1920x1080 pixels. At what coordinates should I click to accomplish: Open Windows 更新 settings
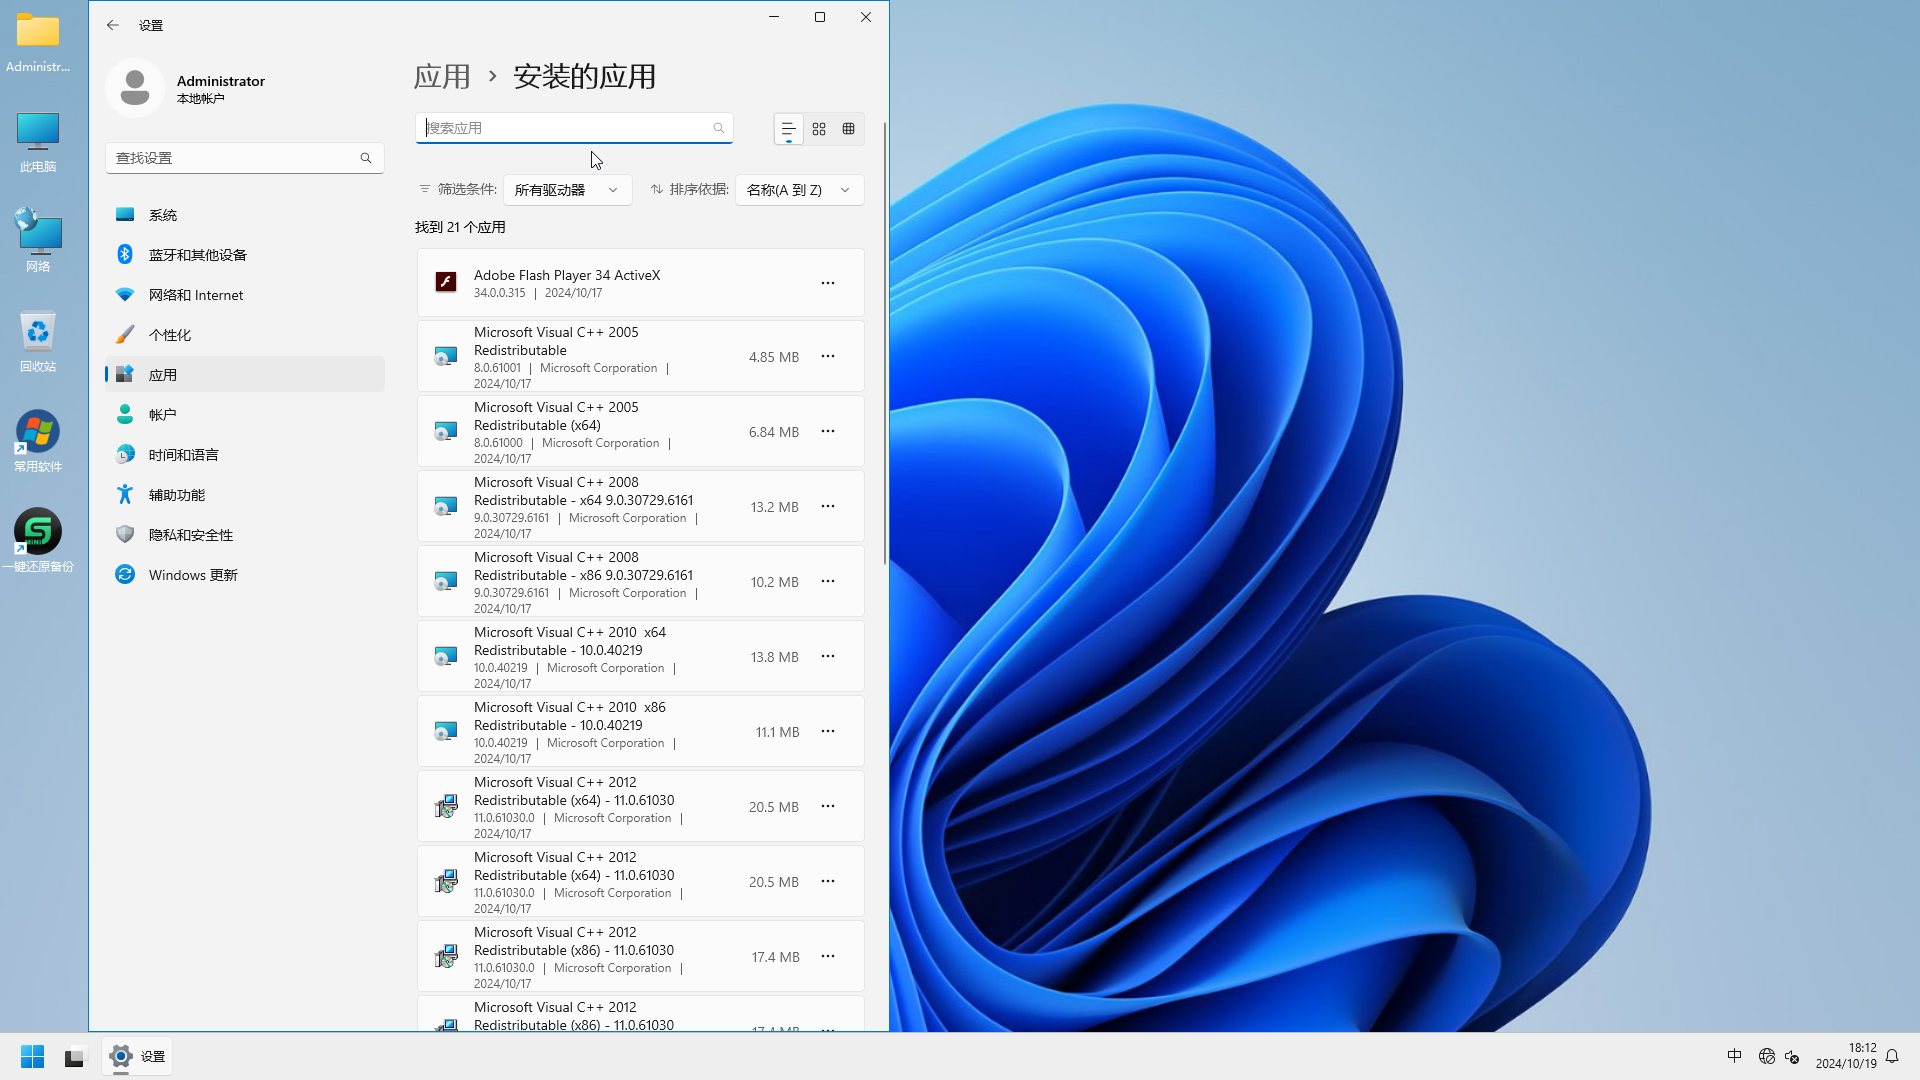(245, 575)
